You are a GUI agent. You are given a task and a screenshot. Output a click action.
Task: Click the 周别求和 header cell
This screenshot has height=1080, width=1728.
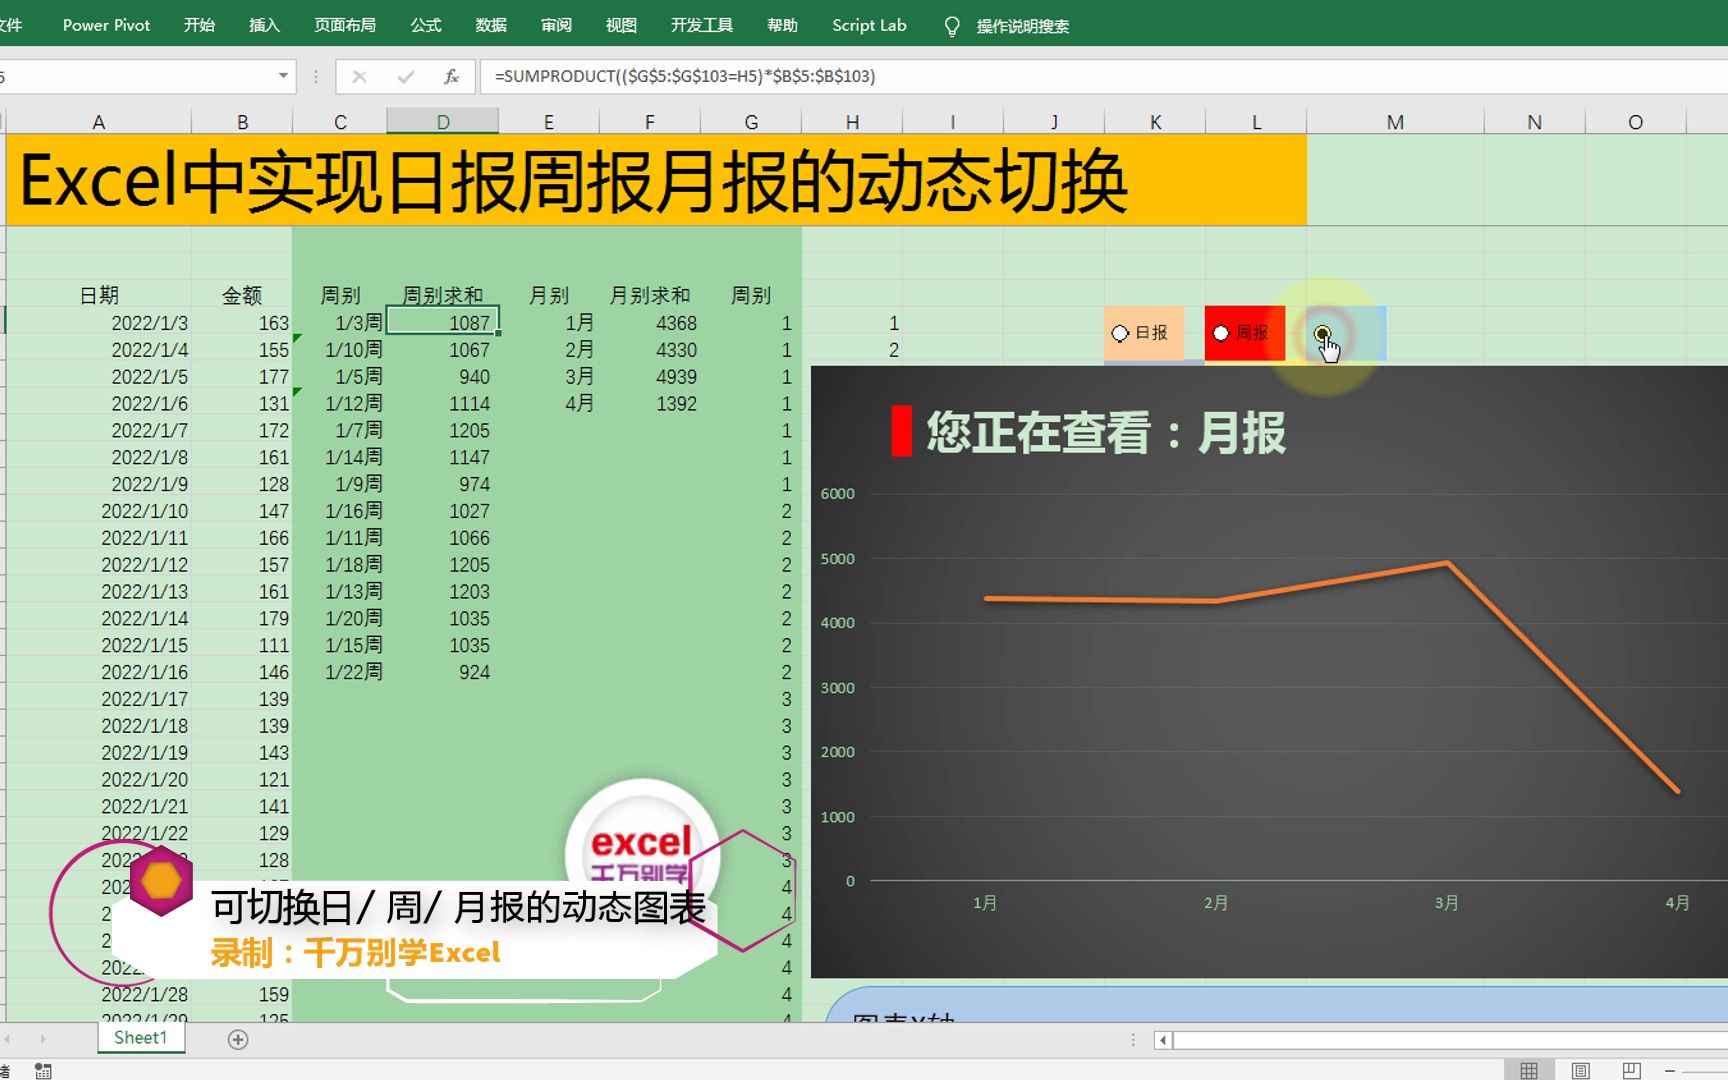443,295
